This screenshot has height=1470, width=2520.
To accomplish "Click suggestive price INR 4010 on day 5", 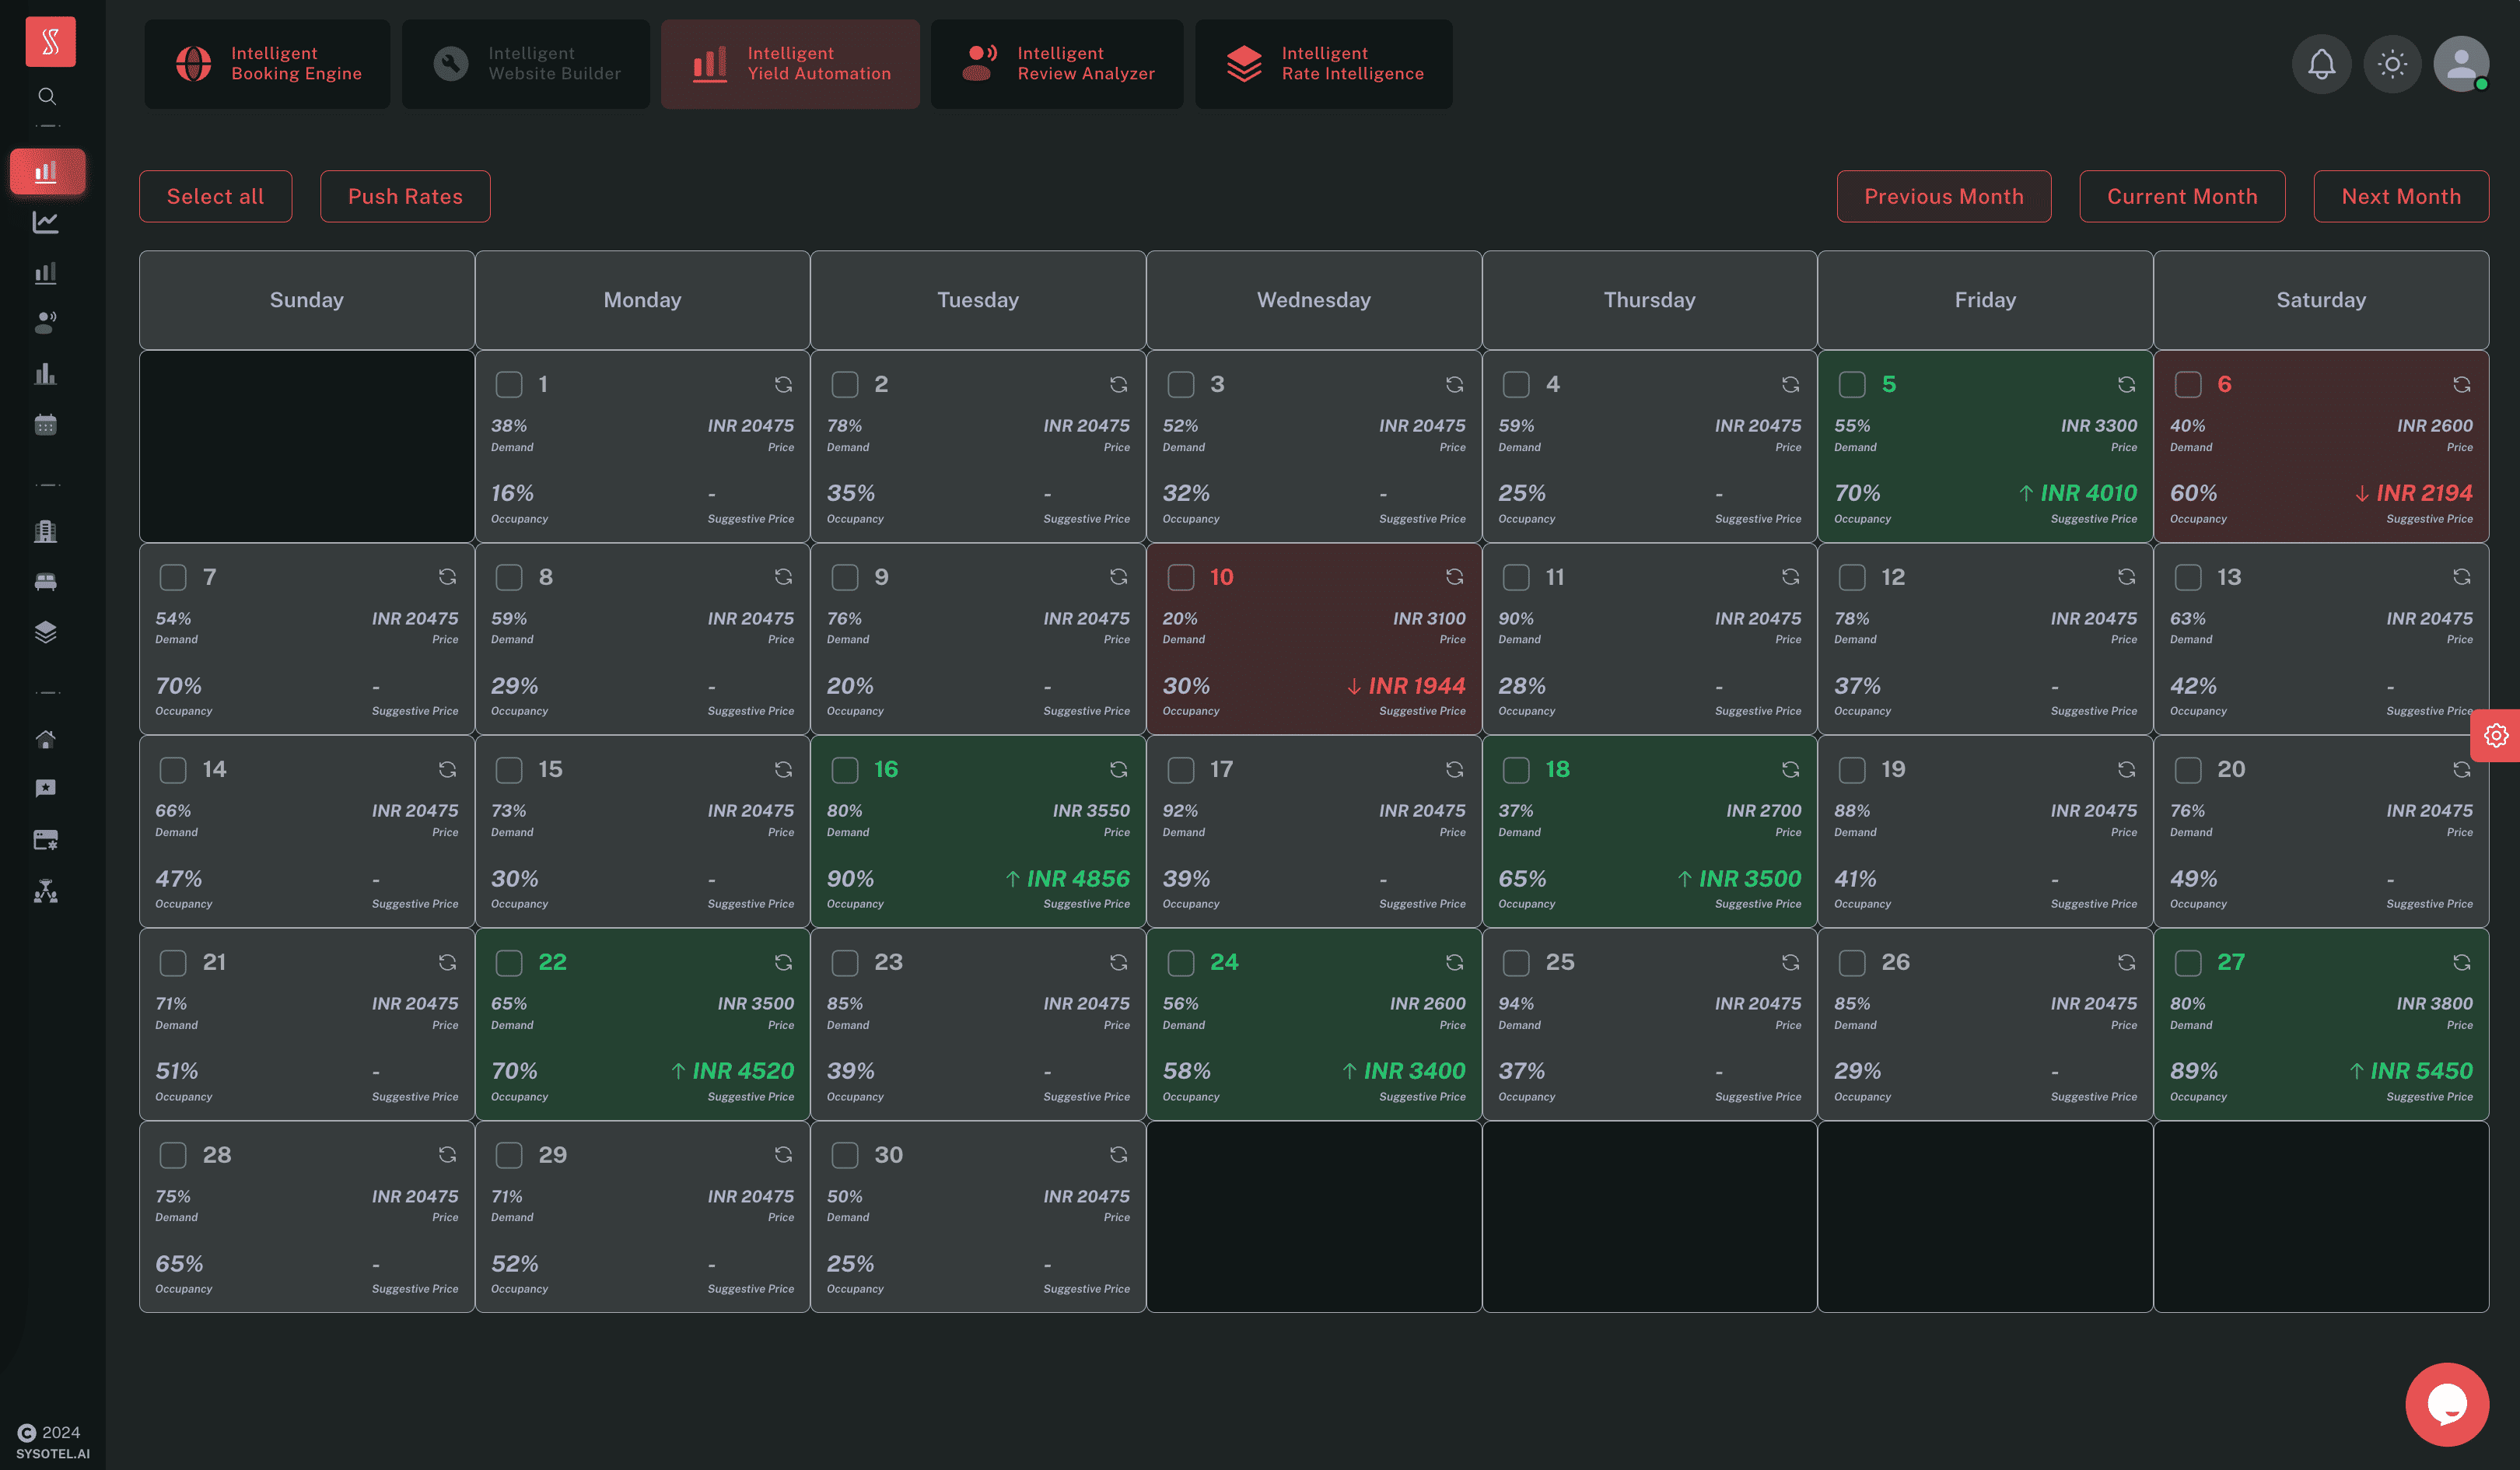I will (x=2077, y=493).
